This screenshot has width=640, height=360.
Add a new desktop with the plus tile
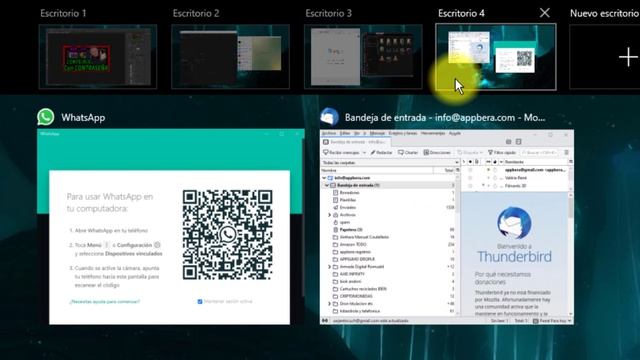point(628,57)
